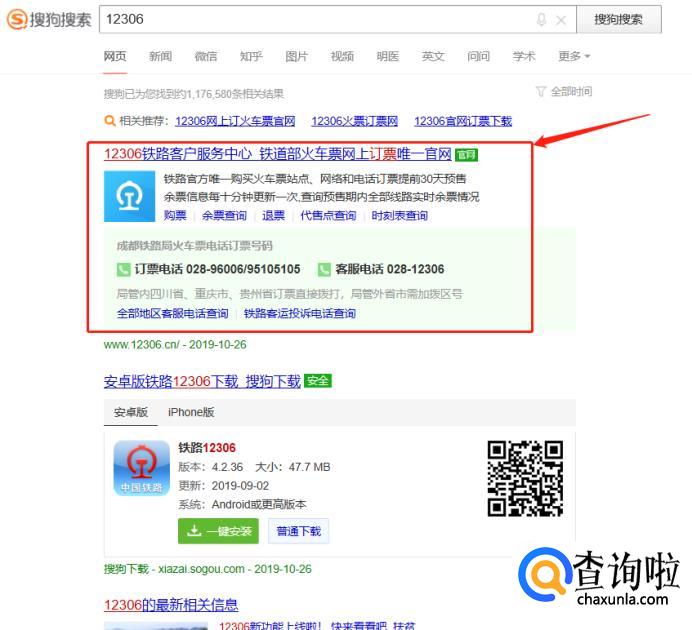Click the green 一键安装 button
The height and width of the screenshot is (630, 692).
tap(218, 531)
